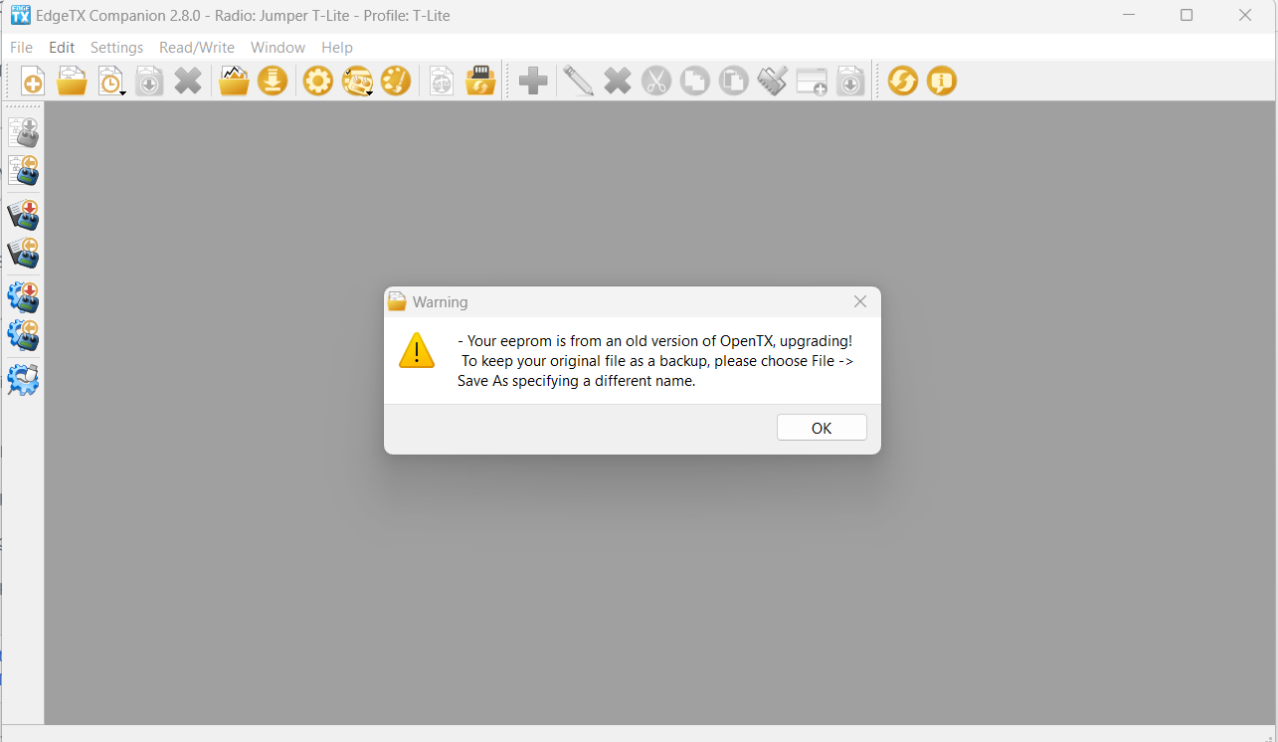
Task: Click the Warning dialog title text
Action: tap(440, 302)
